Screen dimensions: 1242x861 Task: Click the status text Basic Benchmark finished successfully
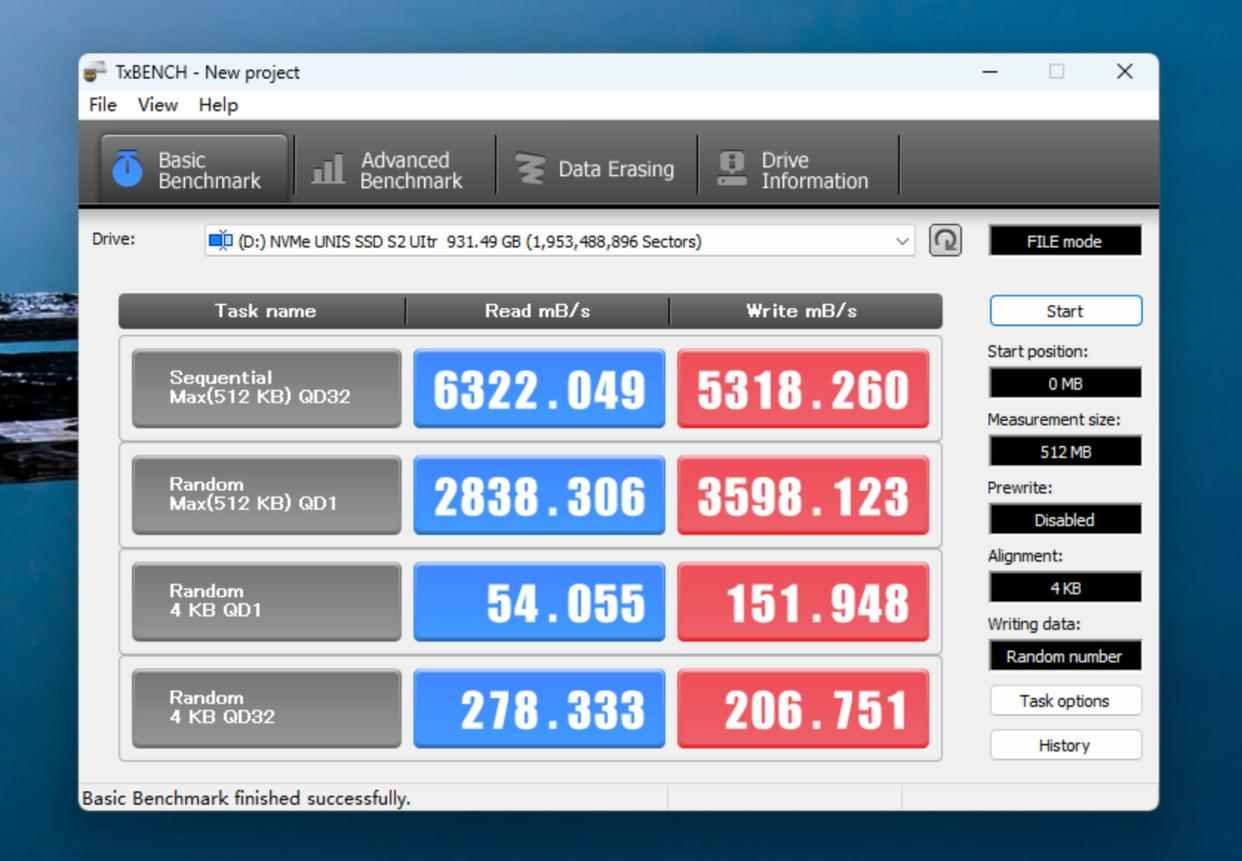pos(246,798)
